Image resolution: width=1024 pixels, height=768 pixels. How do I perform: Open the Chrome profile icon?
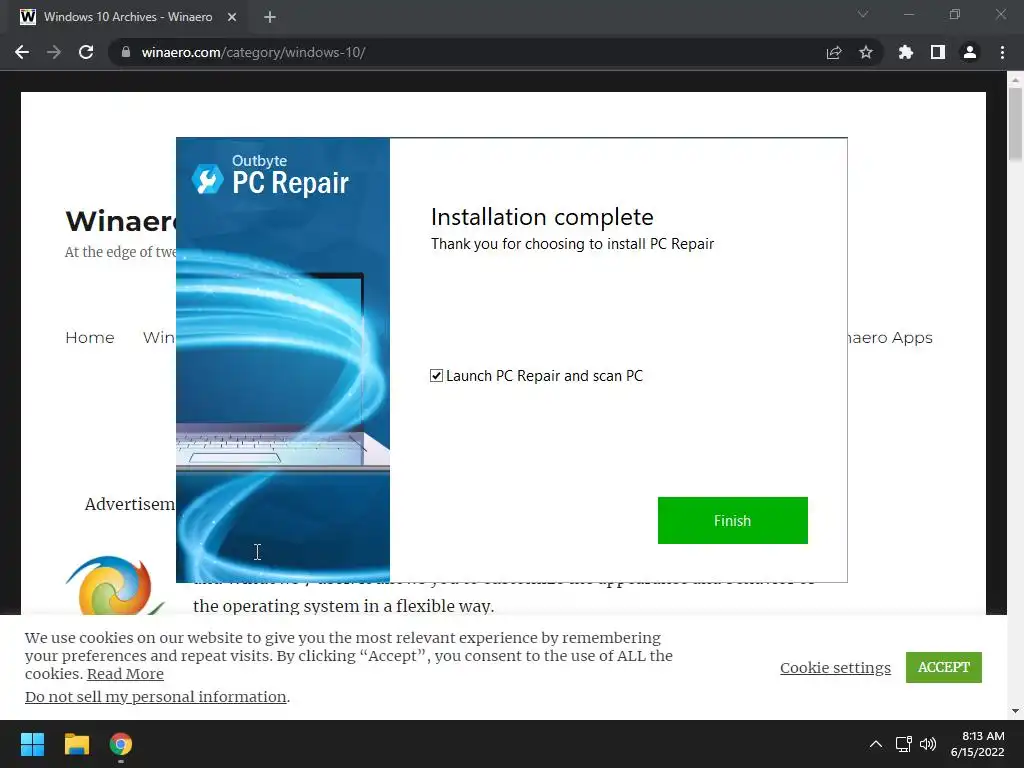click(x=970, y=52)
